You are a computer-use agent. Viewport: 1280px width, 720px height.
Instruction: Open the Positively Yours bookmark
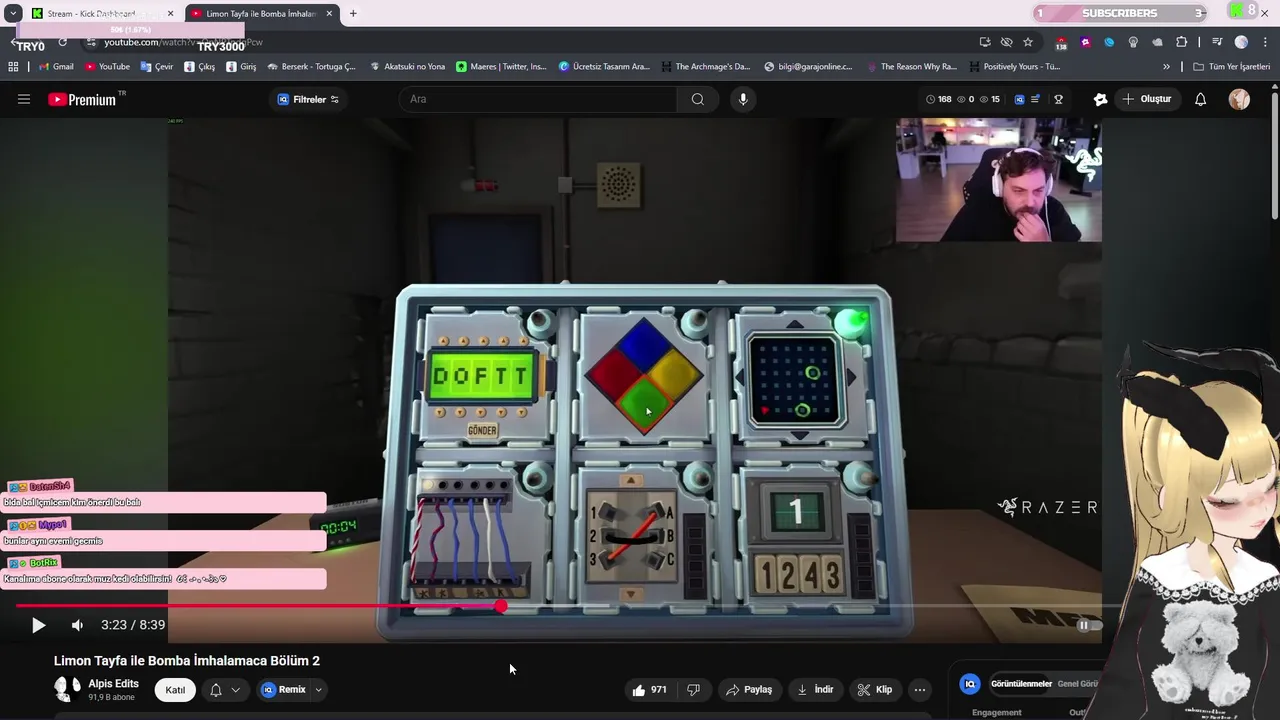point(1014,67)
